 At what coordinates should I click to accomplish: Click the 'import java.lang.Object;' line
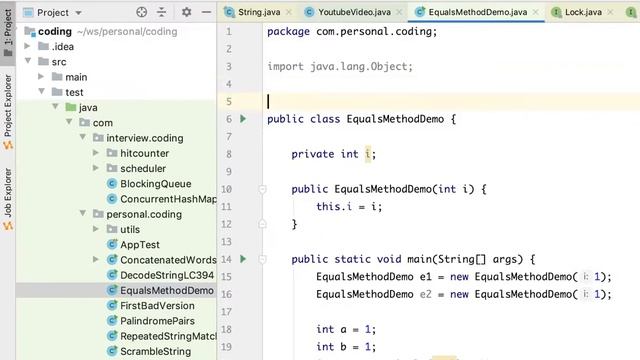click(x=340, y=66)
